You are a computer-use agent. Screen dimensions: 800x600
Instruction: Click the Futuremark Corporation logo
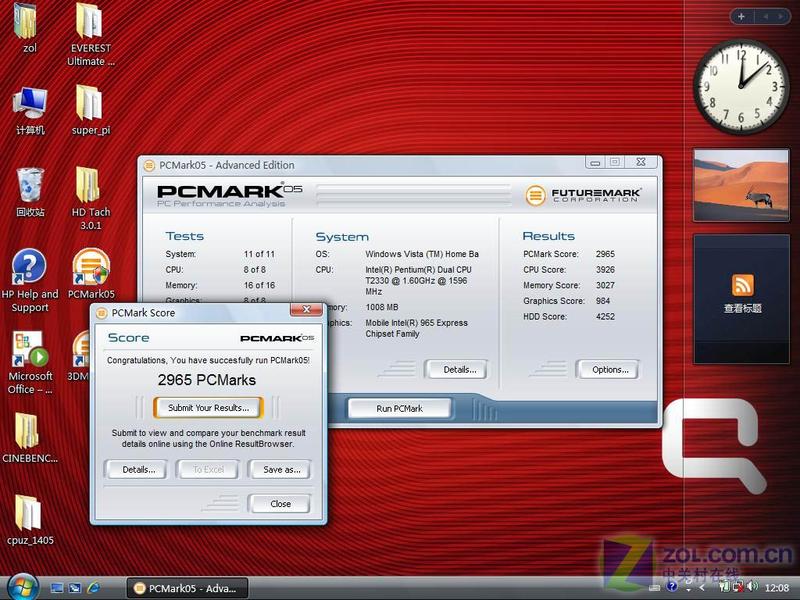pos(583,195)
